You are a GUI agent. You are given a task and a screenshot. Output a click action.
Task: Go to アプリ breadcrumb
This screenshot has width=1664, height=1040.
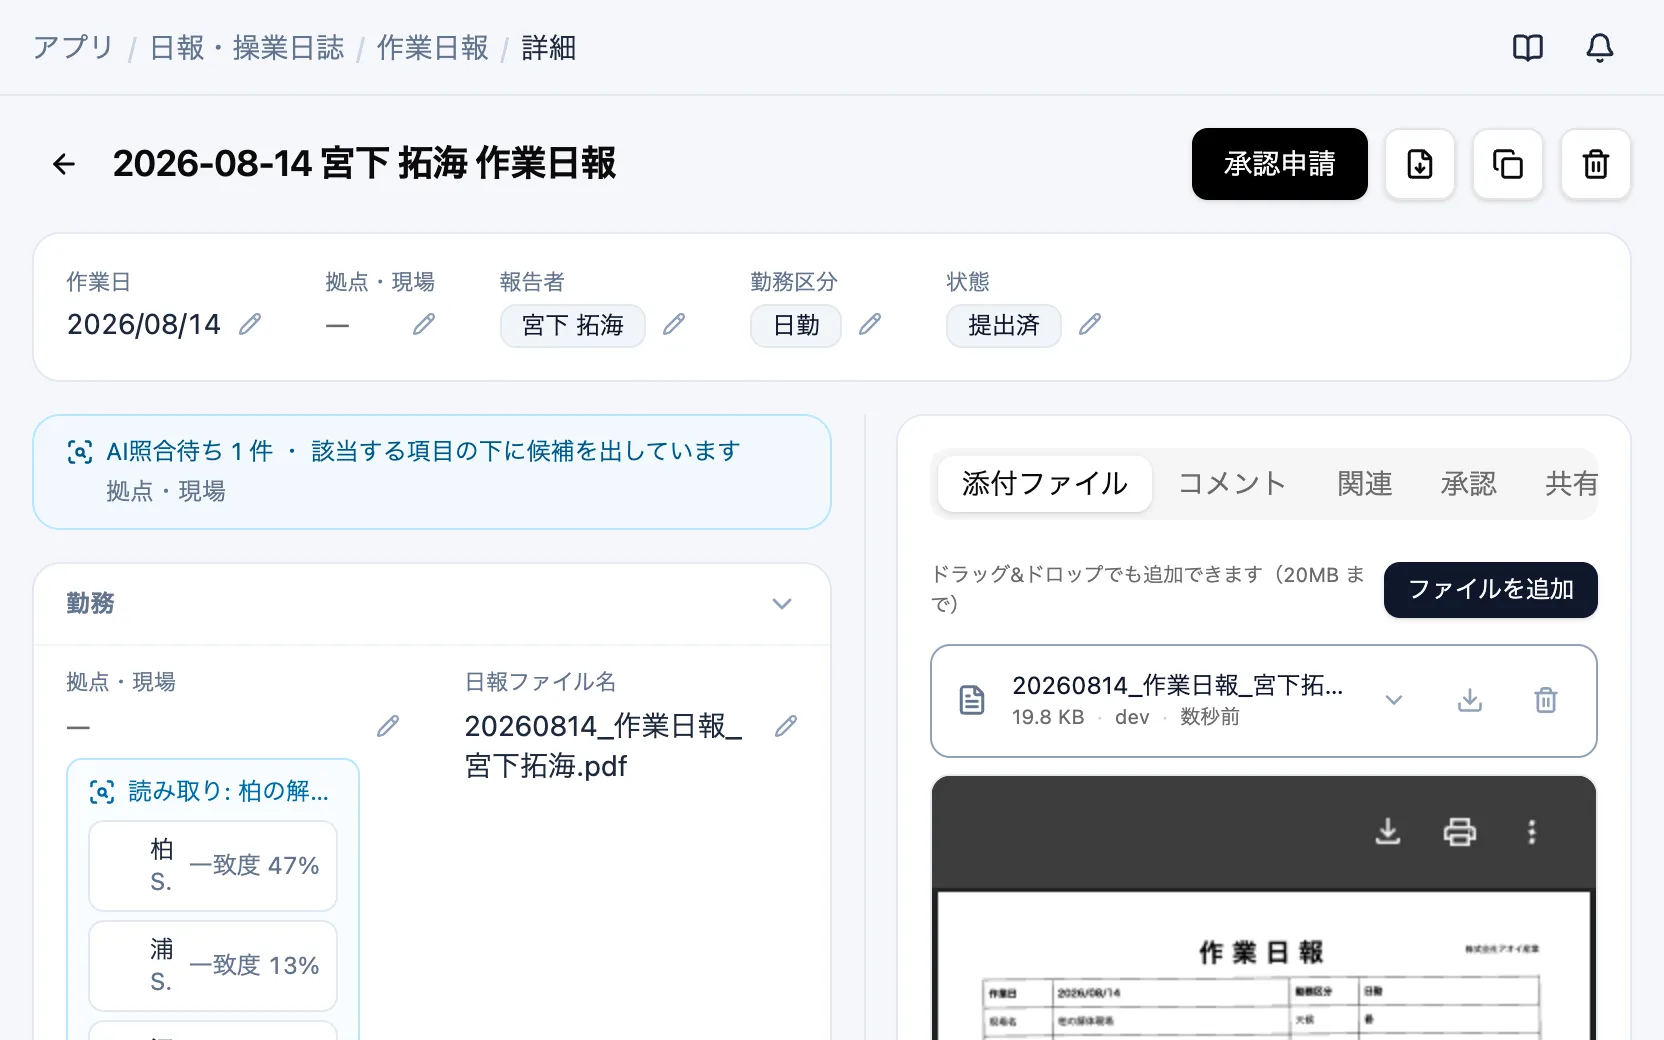pos(73,48)
